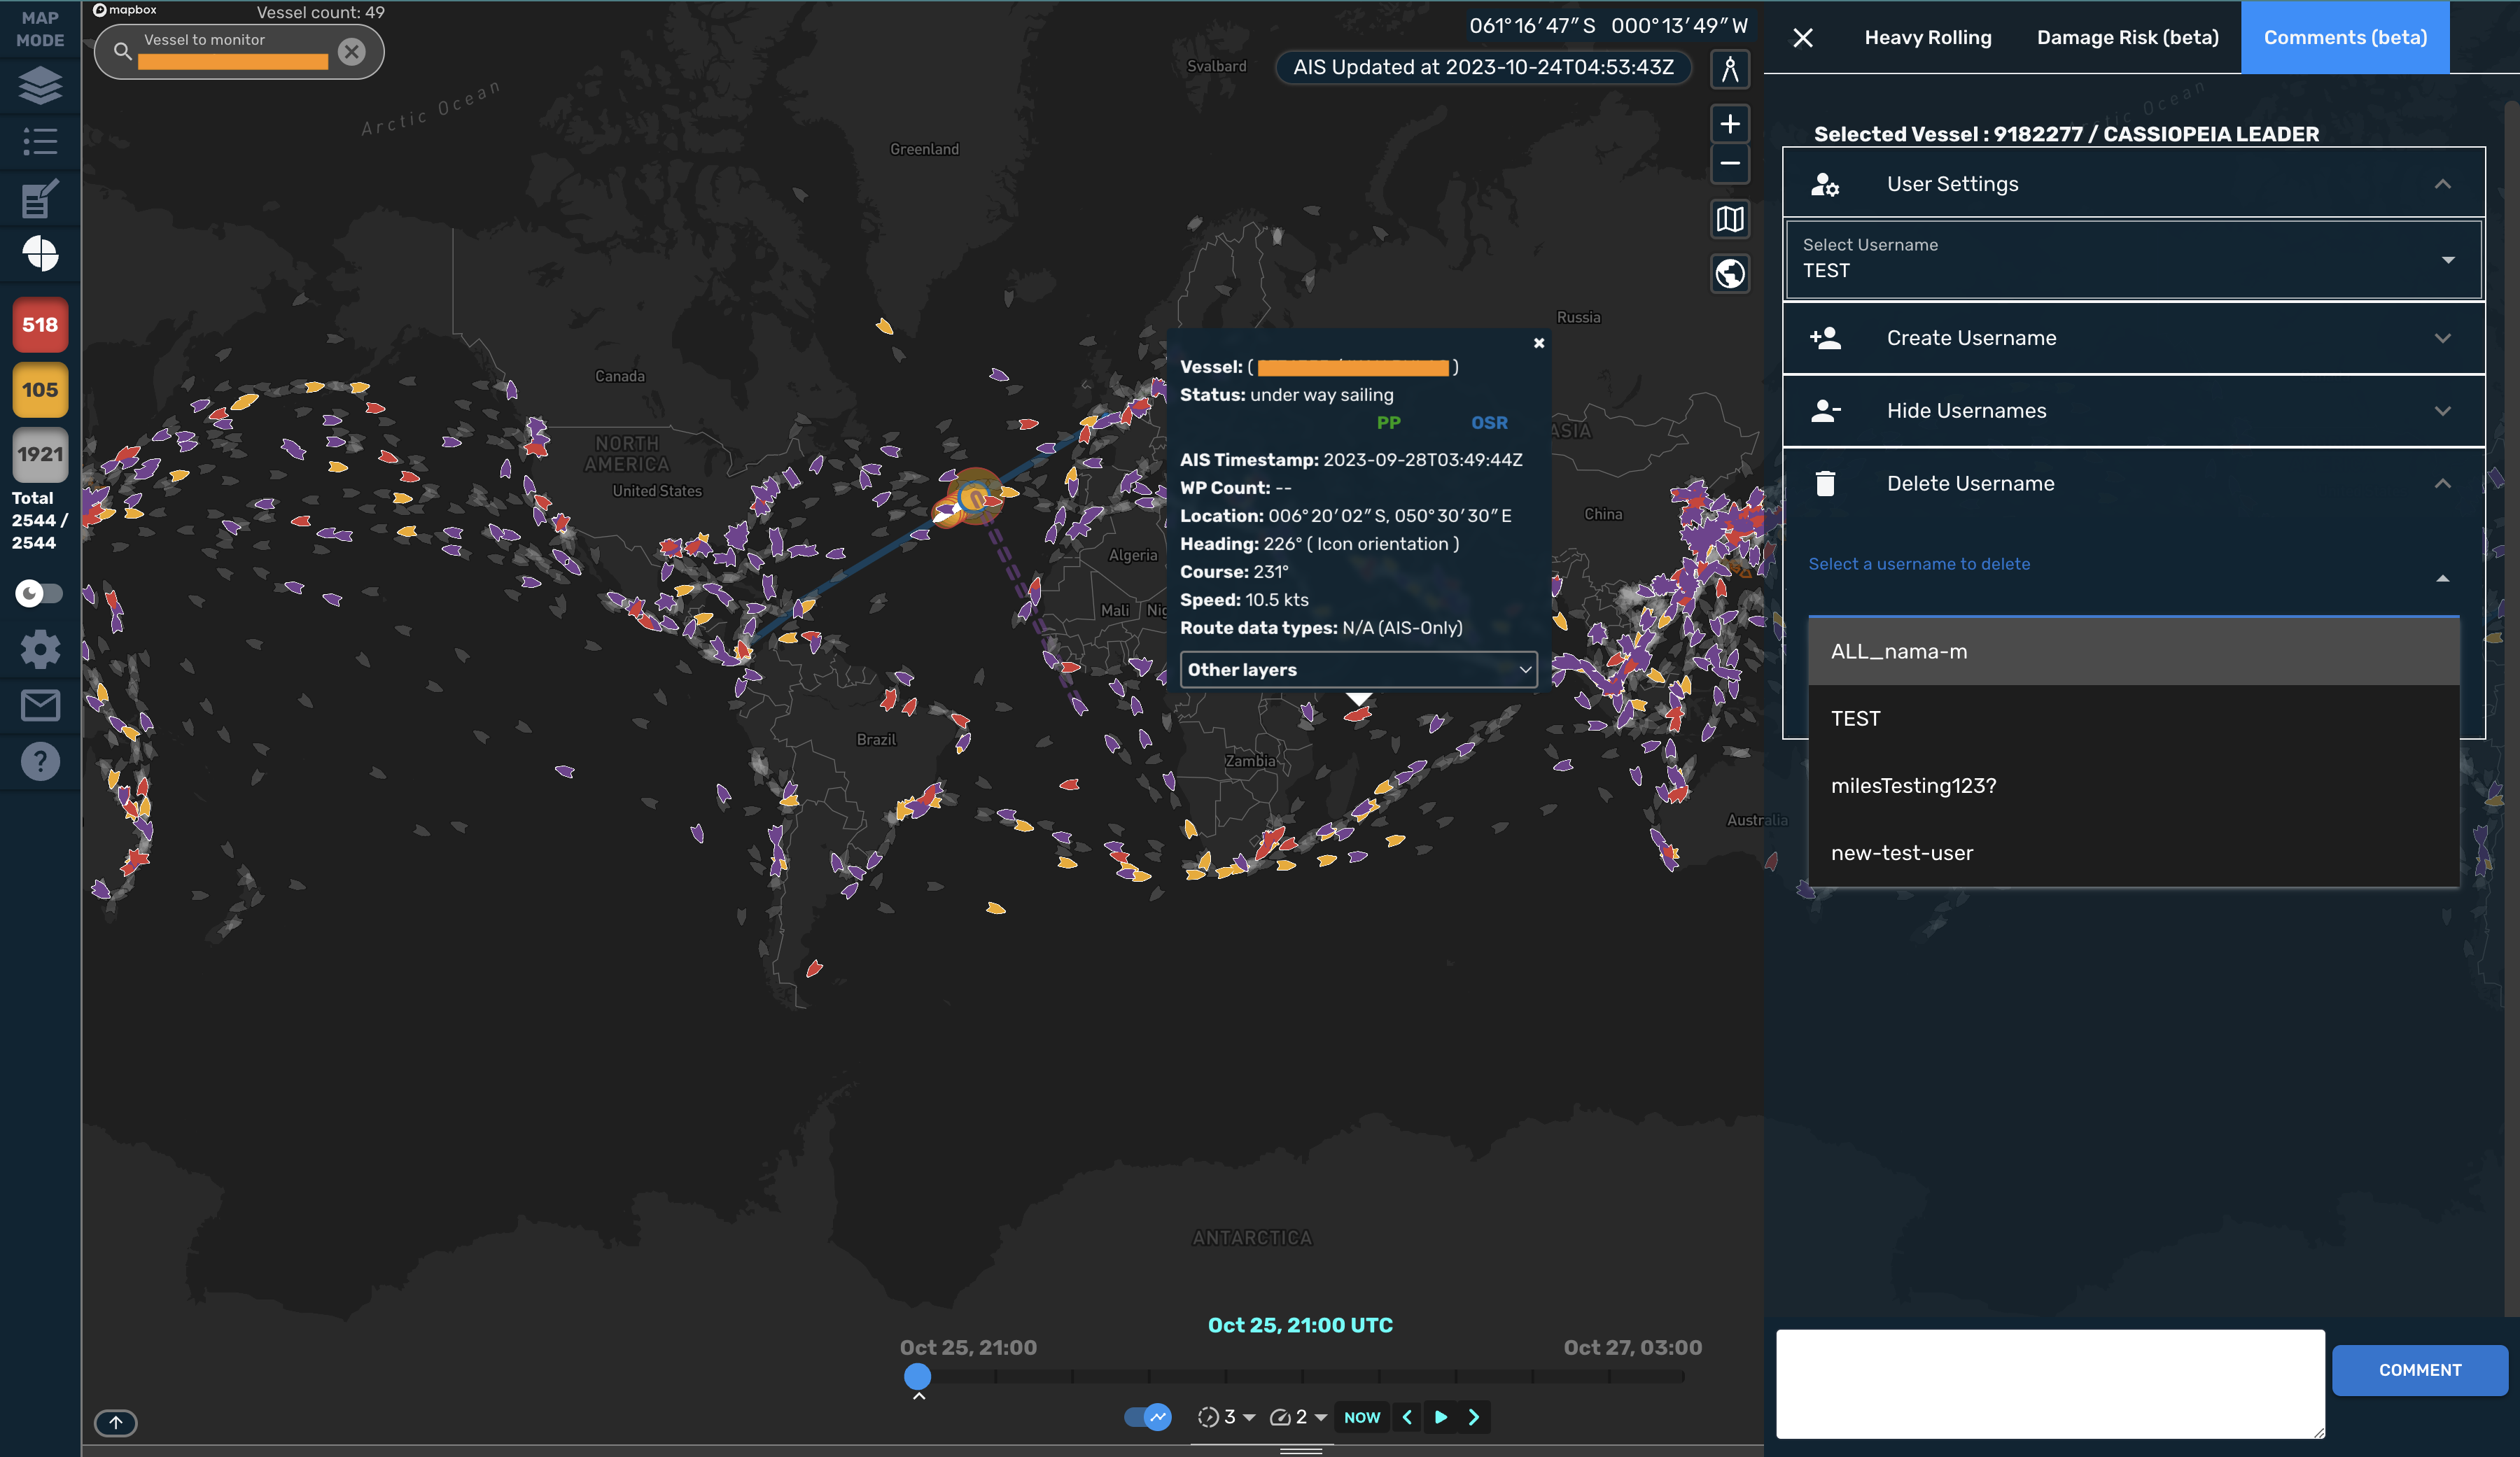
Task: Open the mail icon in sidebar
Action: pos(40,705)
